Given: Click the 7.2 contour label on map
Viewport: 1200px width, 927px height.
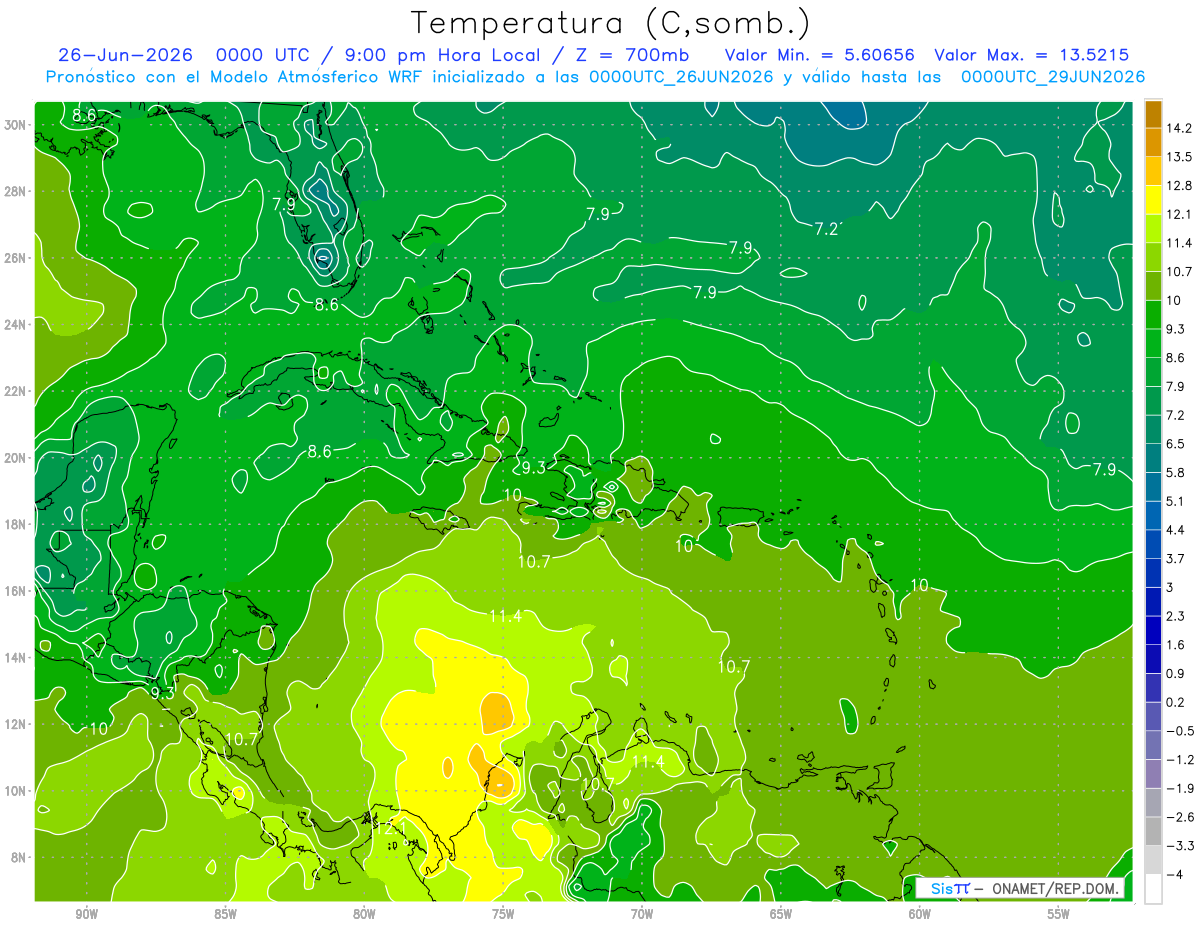Looking at the screenshot, I should tap(826, 229).
